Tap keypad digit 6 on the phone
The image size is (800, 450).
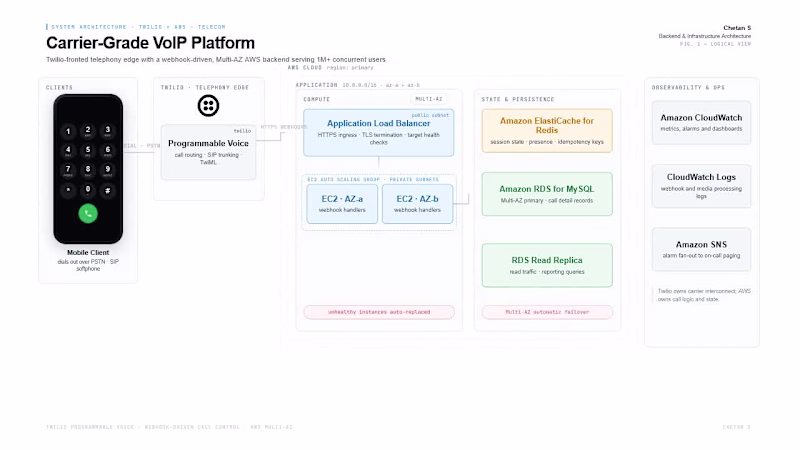pos(108,151)
